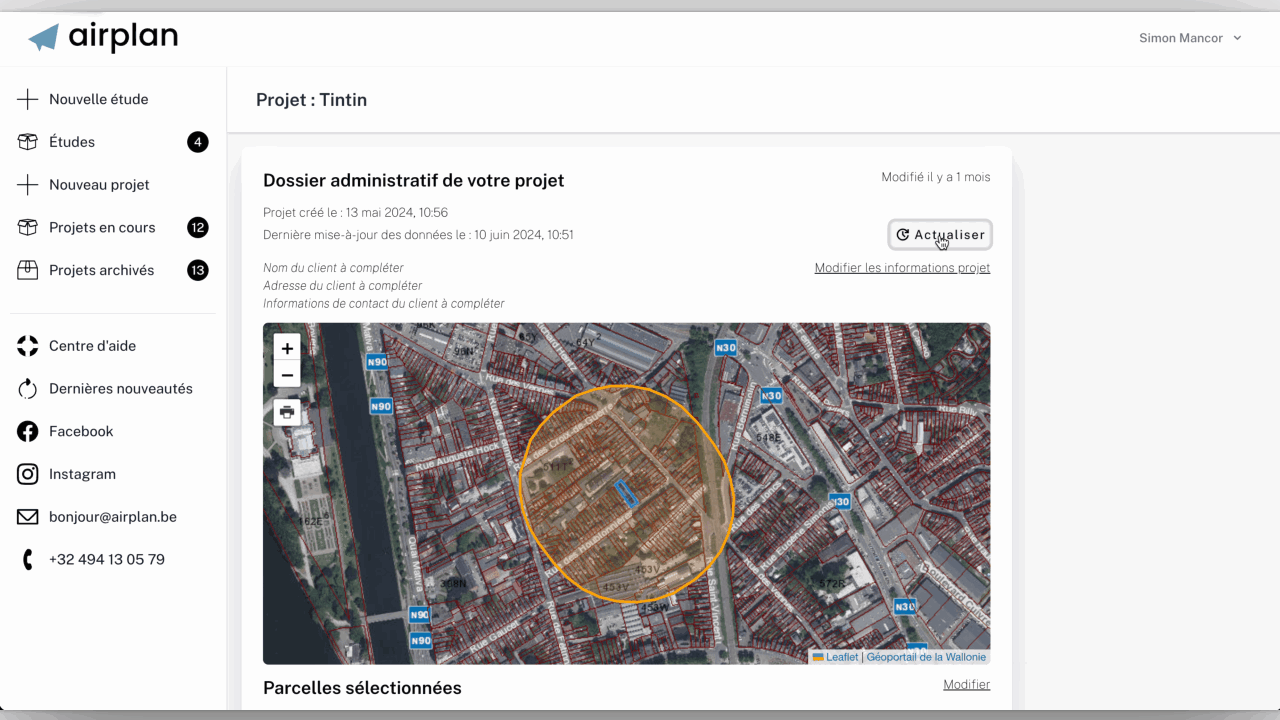Open the Instagram link
Image resolution: width=1280 pixels, height=720 pixels.
pyautogui.click(x=82, y=474)
